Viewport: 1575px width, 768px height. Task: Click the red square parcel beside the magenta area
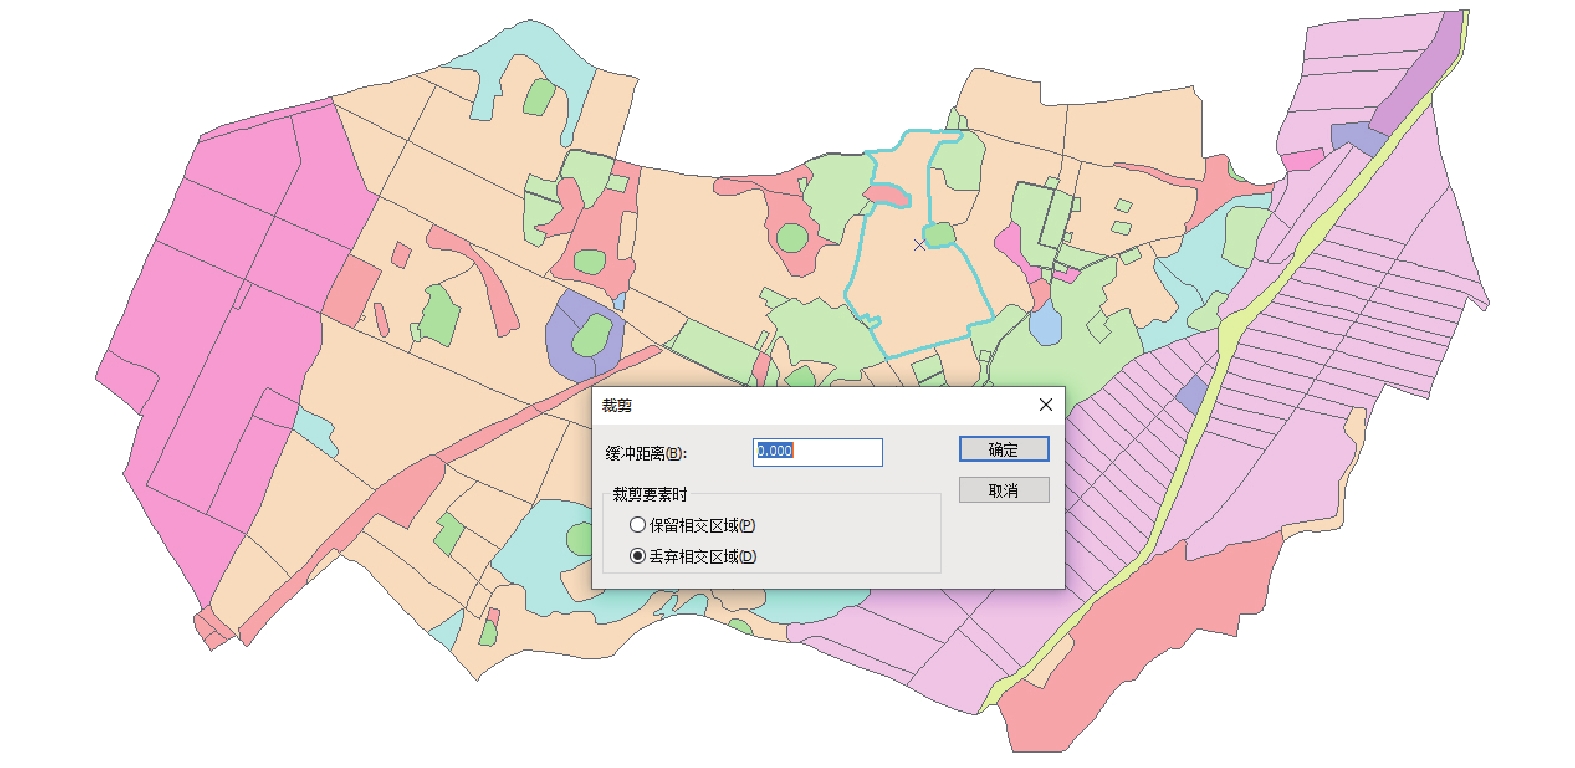coord(351,289)
